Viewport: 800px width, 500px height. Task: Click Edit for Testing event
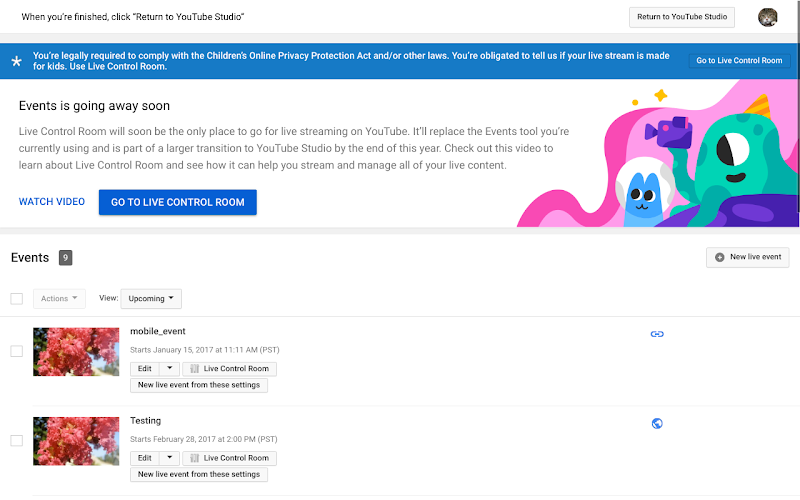[145, 458]
